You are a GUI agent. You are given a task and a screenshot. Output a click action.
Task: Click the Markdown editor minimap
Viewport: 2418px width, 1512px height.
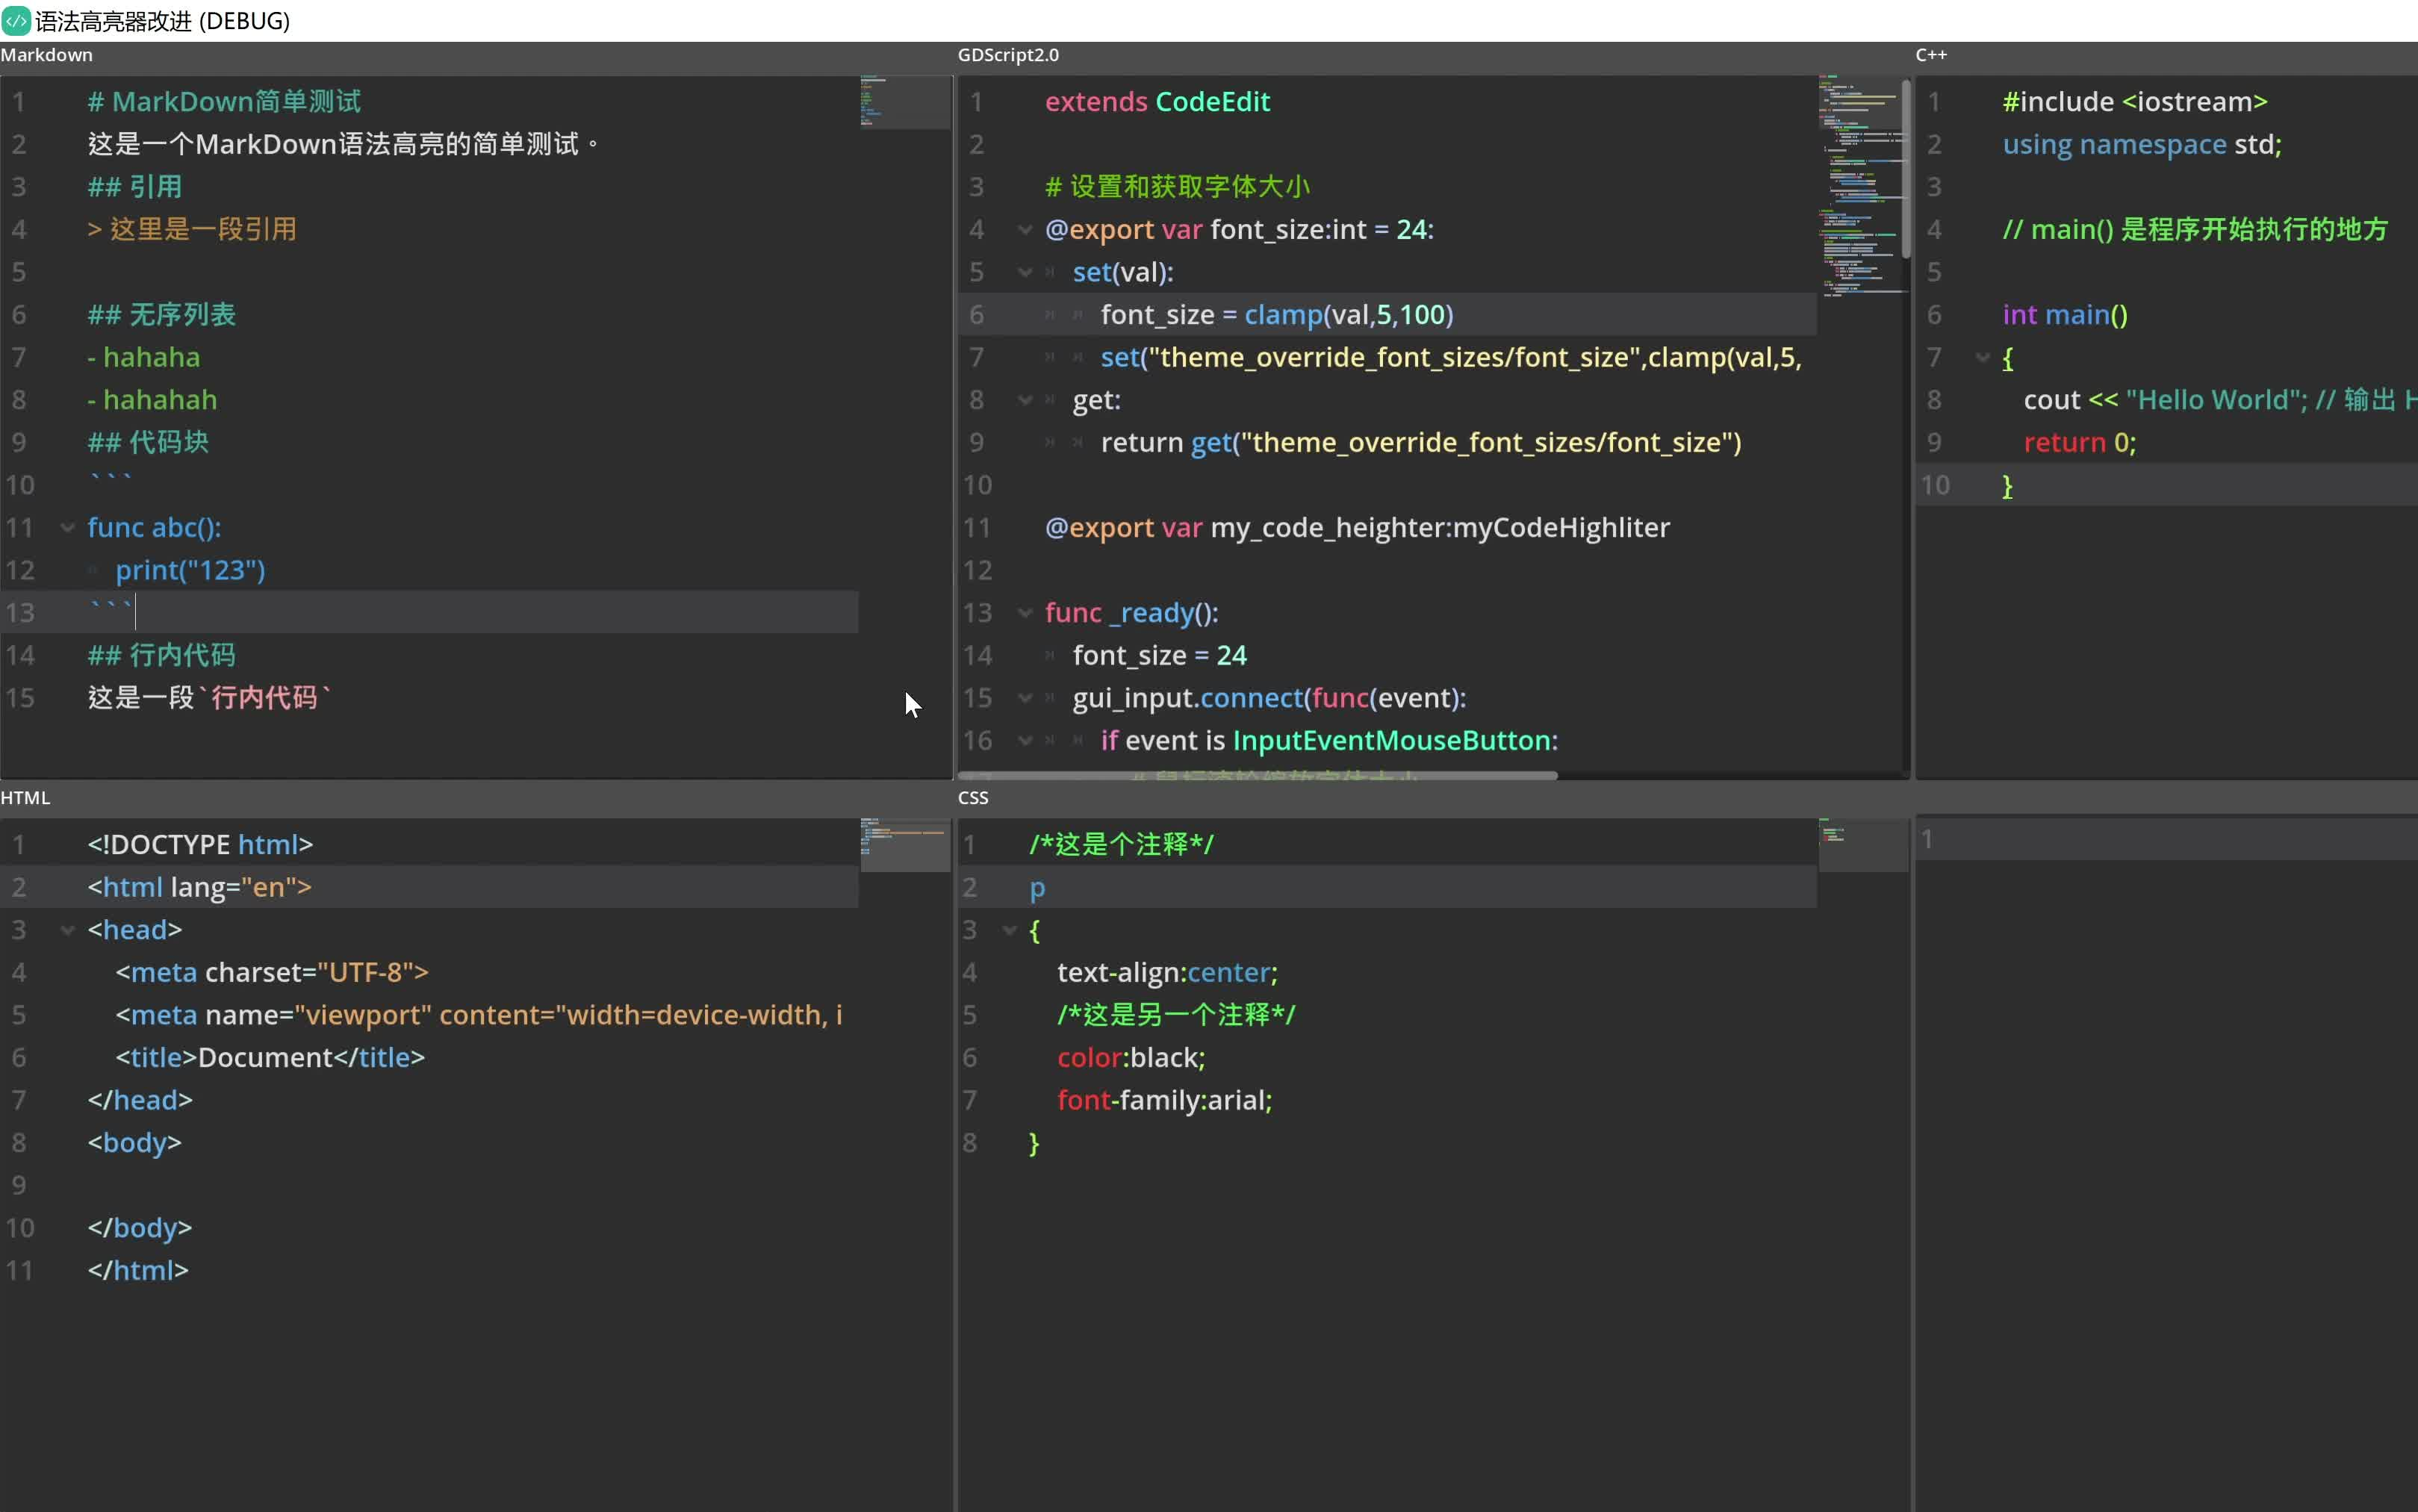[x=905, y=102]
